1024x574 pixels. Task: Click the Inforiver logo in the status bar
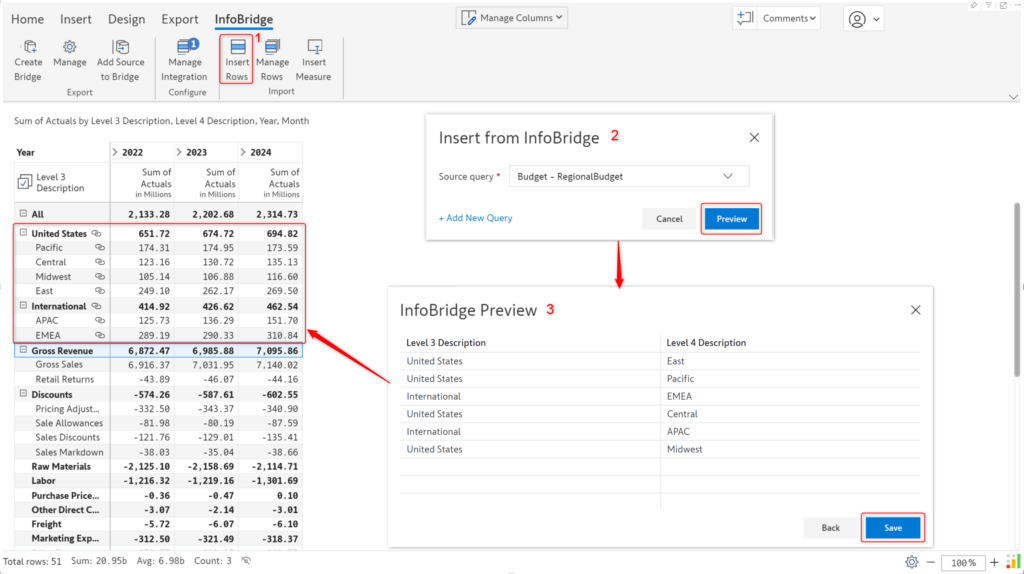[1013, 562]
